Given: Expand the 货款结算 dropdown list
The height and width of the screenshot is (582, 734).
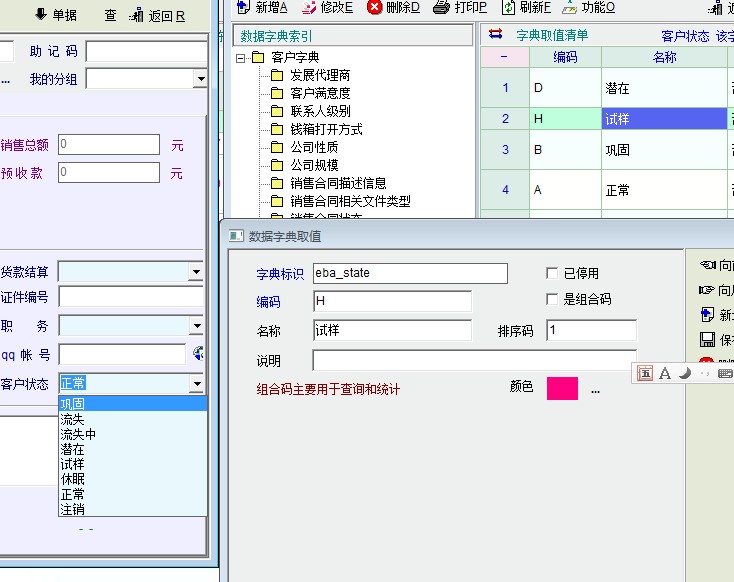Looking at the screenshot, I should point(196,272).
